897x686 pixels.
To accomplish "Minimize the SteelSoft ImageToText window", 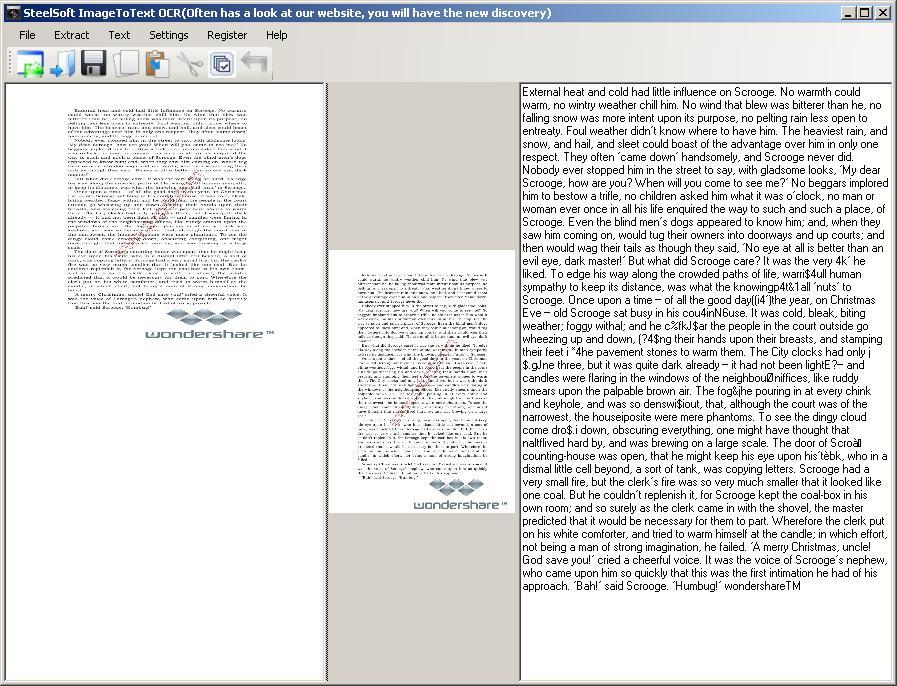I will [848, 13].
